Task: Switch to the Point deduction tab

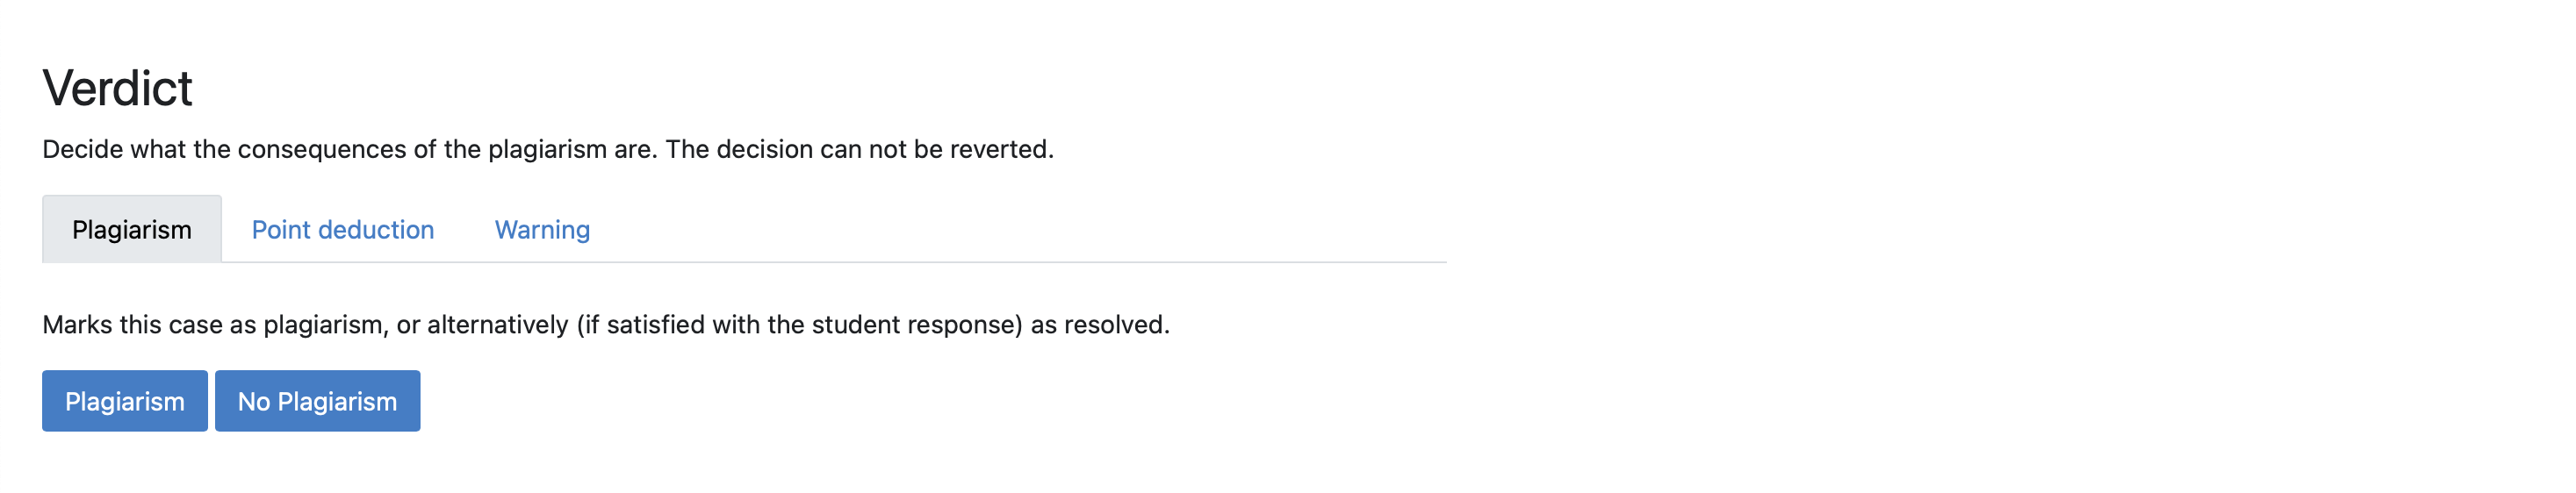Action: point(342,230)
